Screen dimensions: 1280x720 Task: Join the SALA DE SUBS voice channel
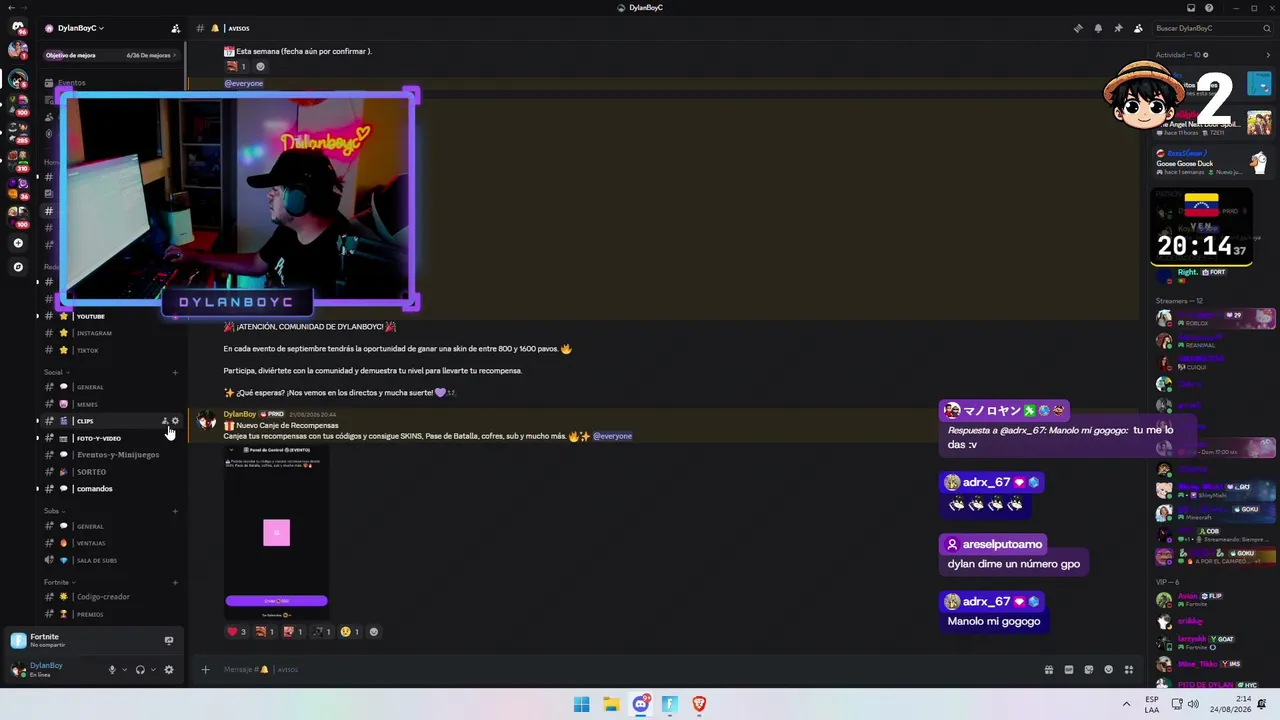point(110,560)
